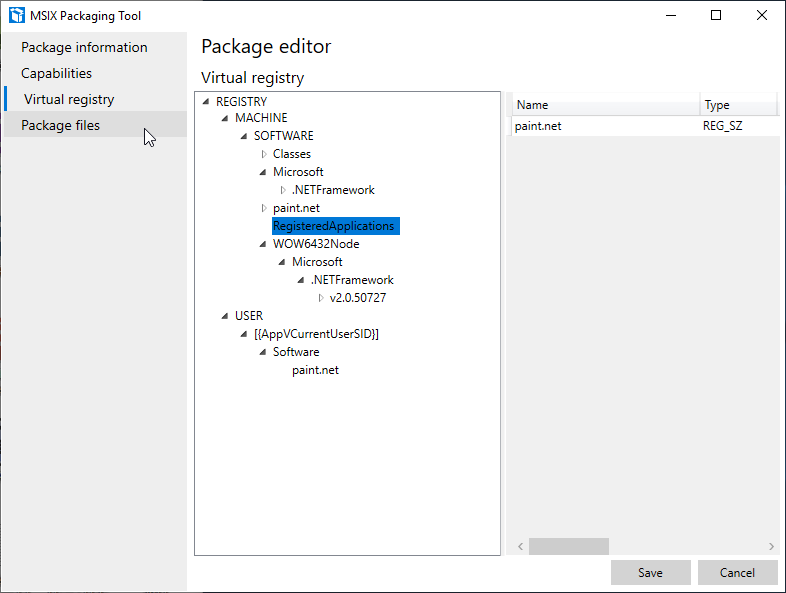Expand the paint.net key under SOFTWARE
Image resolution: width=786 pixels, height=593 pixels.
(x=264, y=208)
